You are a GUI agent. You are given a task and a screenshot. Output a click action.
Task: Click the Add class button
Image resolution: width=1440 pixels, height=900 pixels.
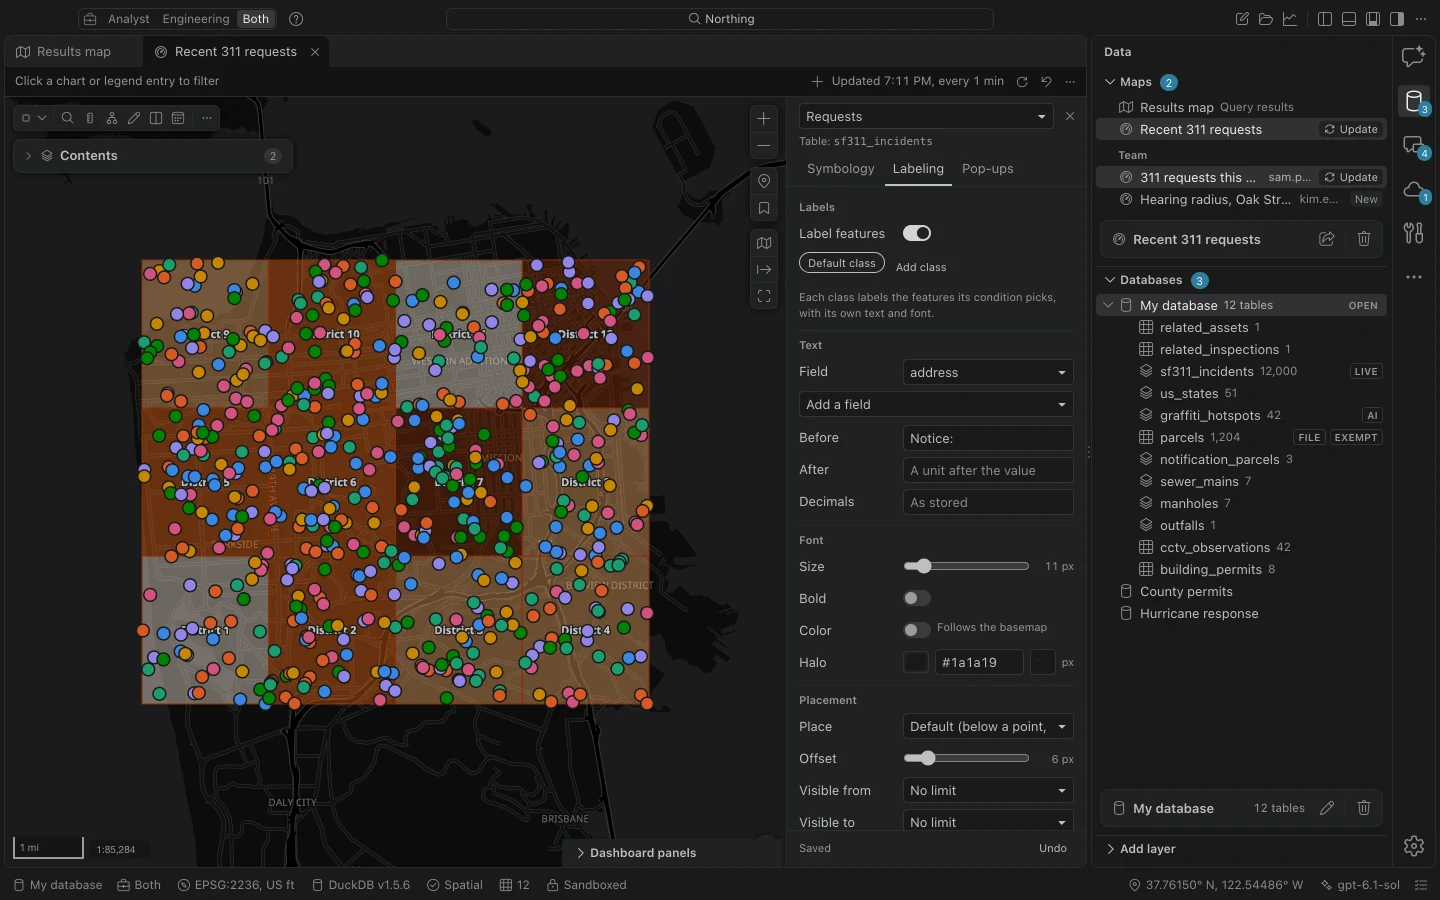point(921,267)
